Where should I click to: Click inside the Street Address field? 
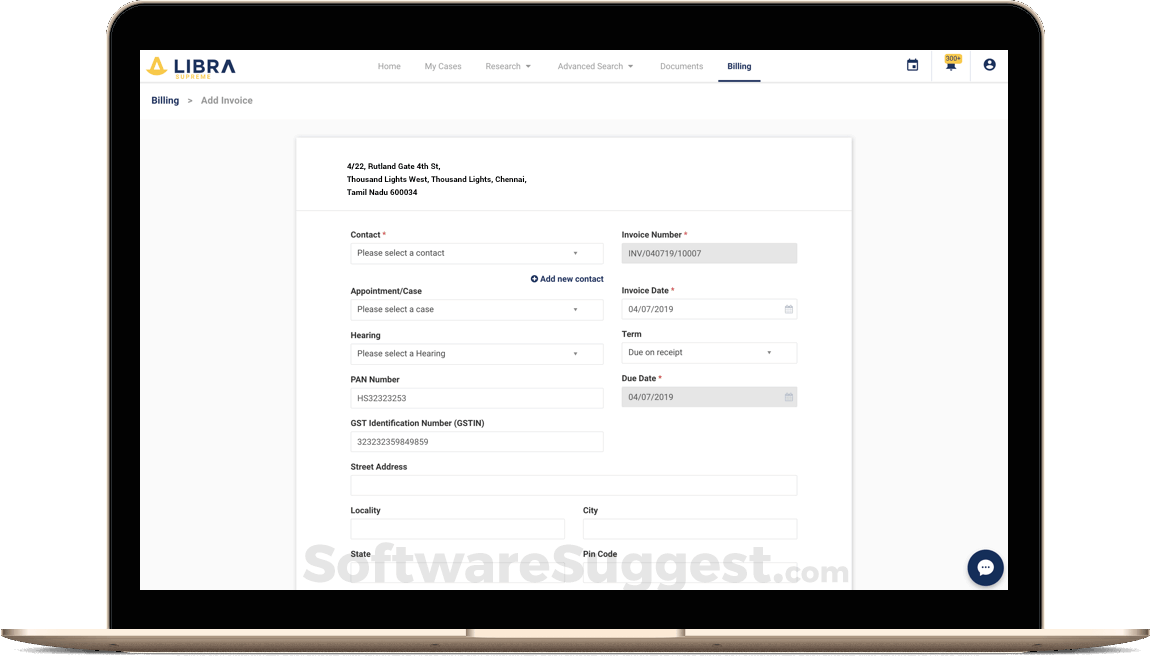click(573, 485)
